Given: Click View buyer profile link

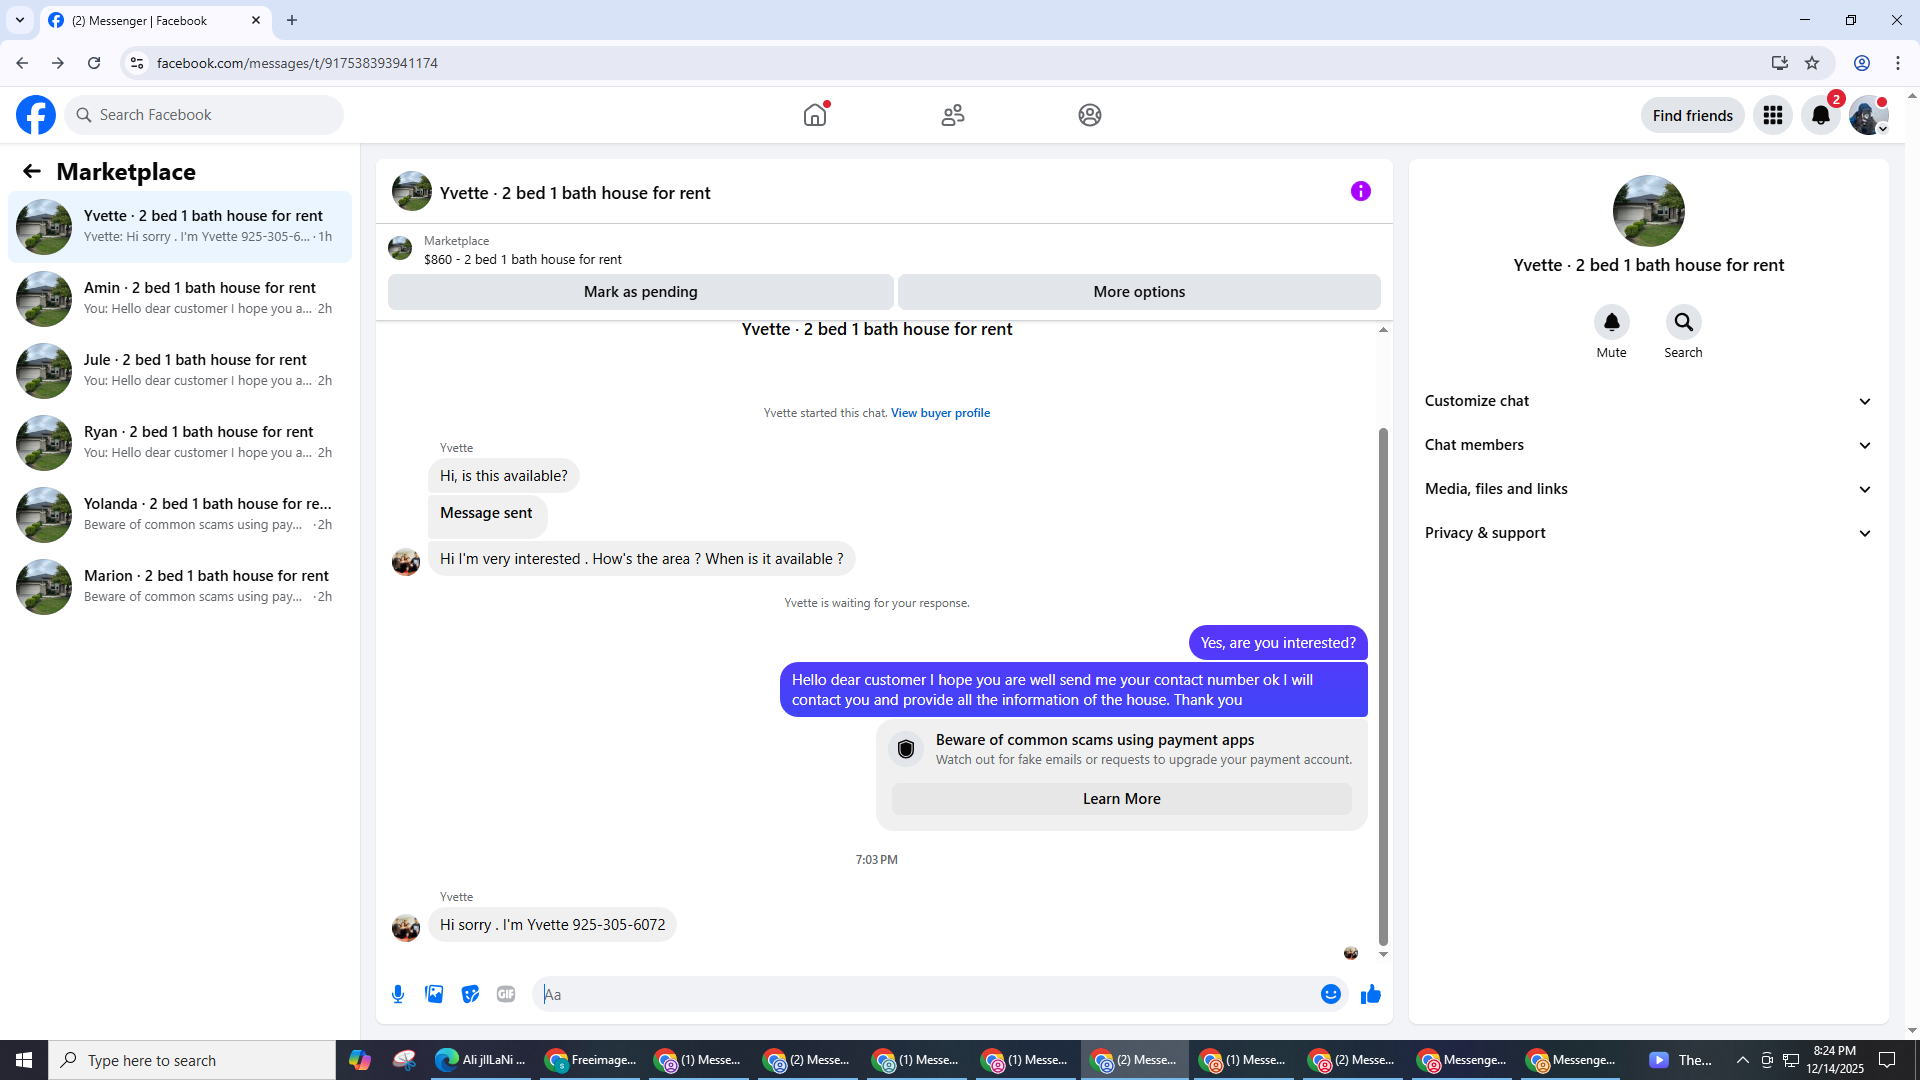Looking at the screenshot, I should 940,413.
